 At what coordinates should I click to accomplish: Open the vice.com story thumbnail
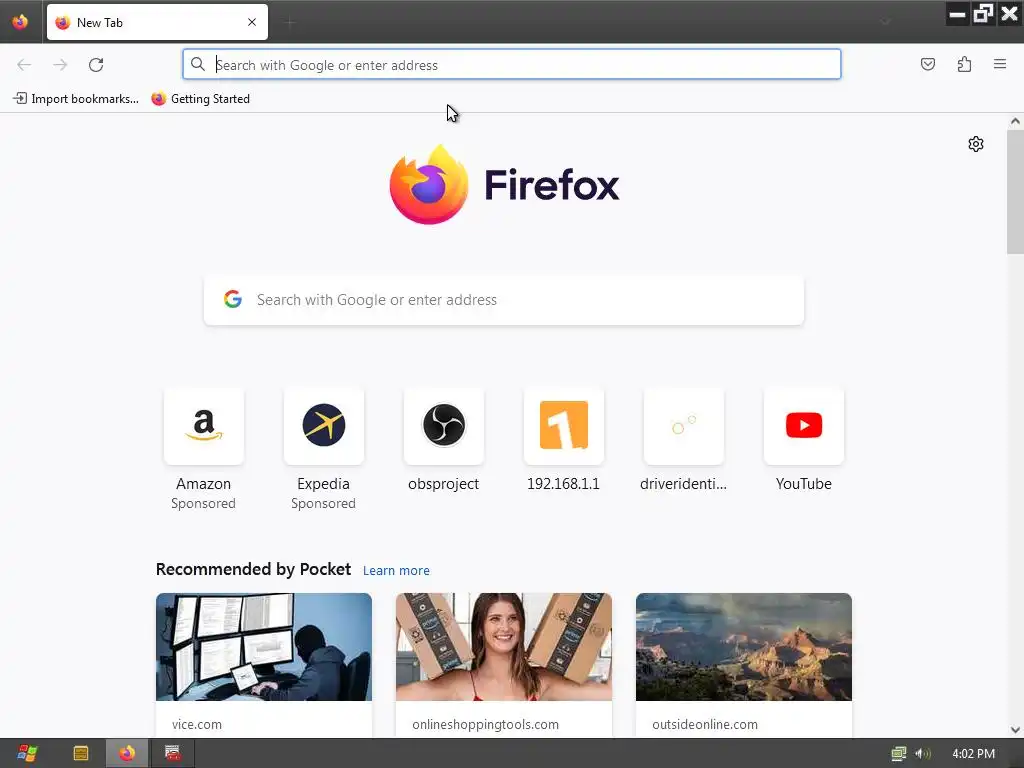(x=264, y=647)
